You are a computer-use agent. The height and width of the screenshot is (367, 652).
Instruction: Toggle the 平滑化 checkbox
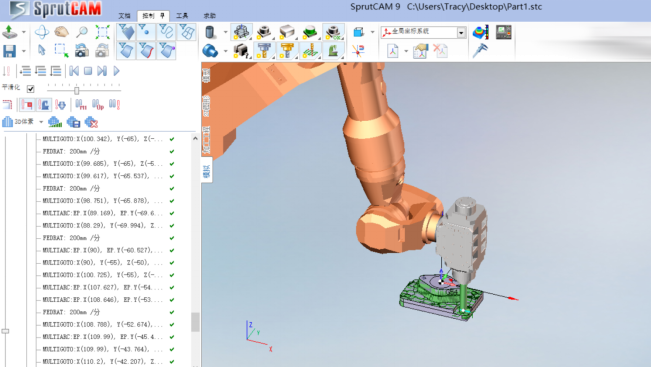[x=30, y=89]
